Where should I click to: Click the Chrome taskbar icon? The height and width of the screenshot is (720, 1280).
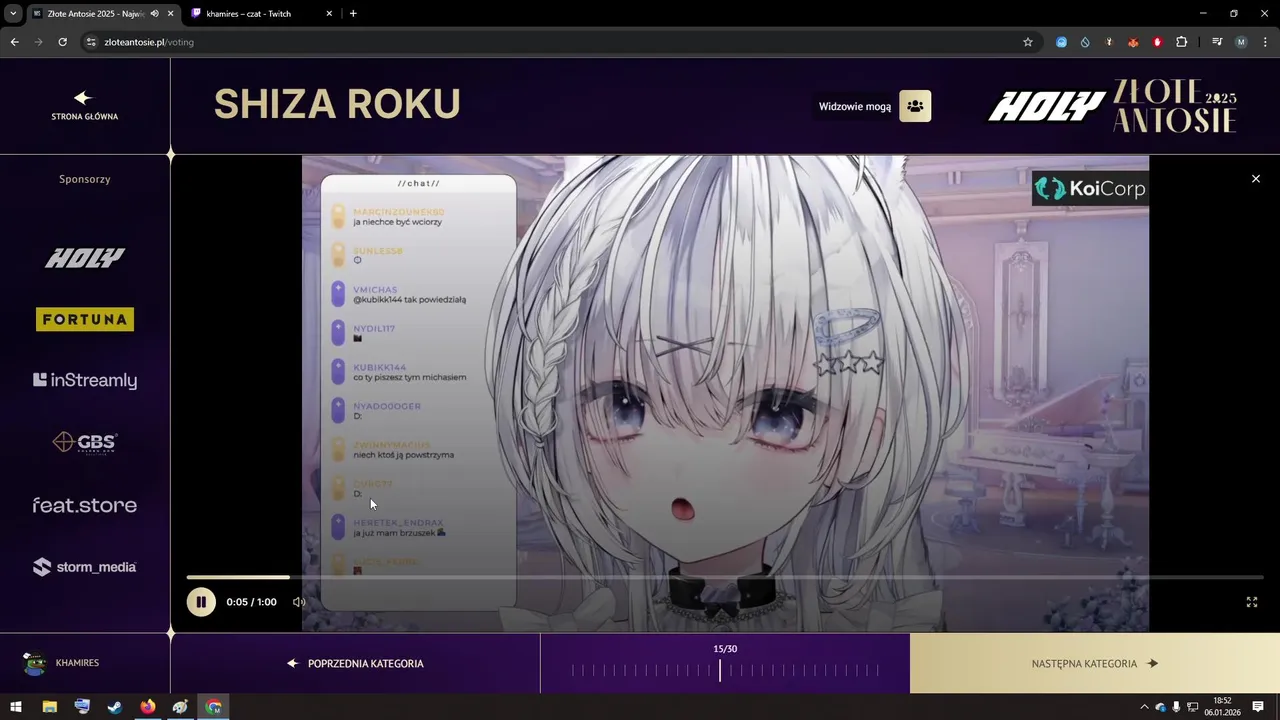coord(213,707)
